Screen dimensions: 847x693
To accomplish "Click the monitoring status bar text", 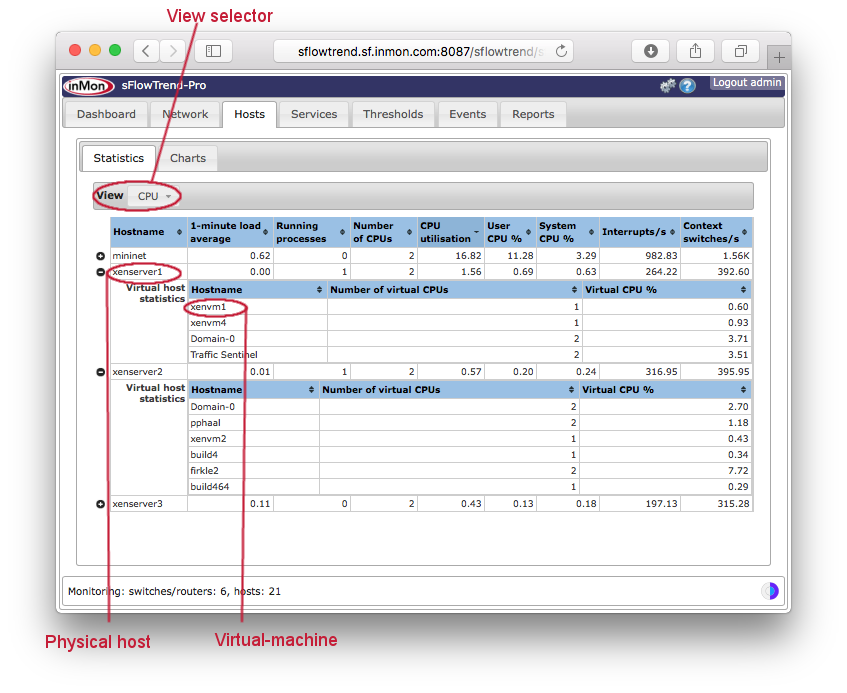I will (x=174, y=591).
